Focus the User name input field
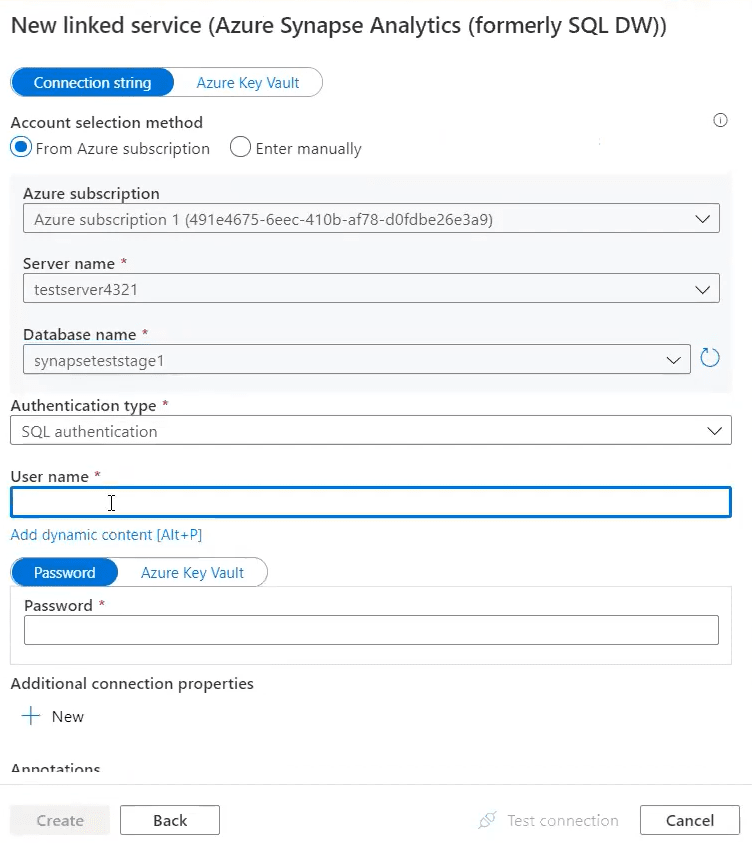Screen dimensions: 752x843 click(370, 502)
